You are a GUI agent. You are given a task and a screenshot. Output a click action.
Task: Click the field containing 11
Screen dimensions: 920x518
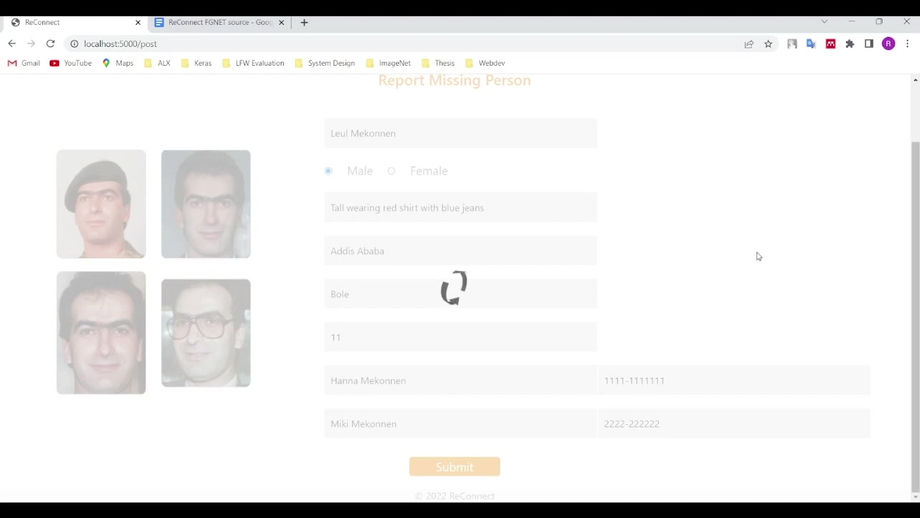(461, 337)
